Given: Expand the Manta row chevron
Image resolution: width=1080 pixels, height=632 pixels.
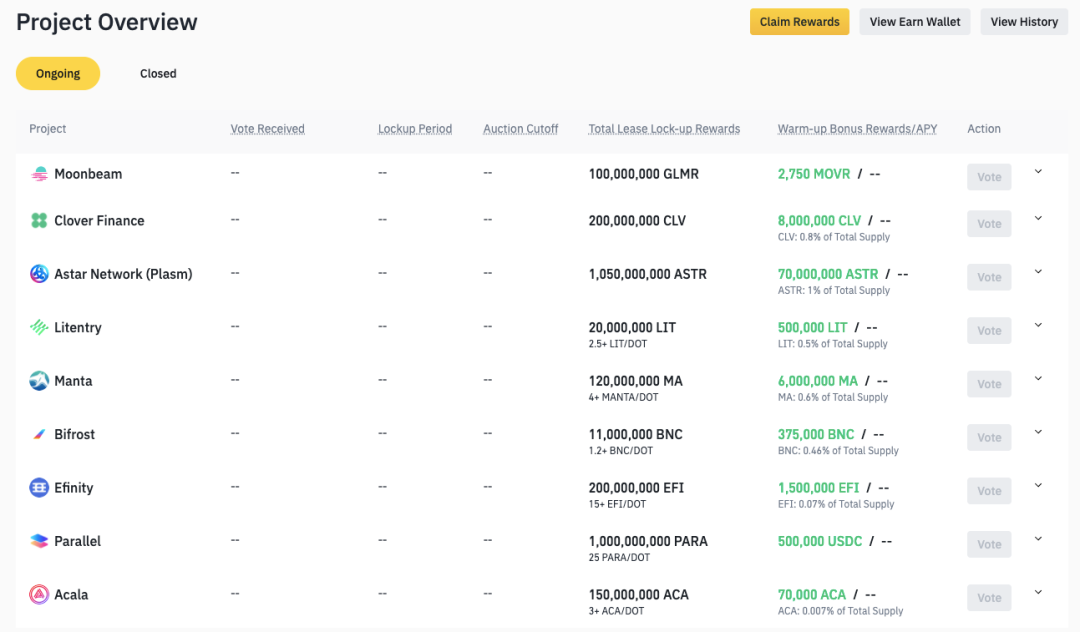Looking at the screenshot, I should pyautogui.click(x=1038, y=379).
